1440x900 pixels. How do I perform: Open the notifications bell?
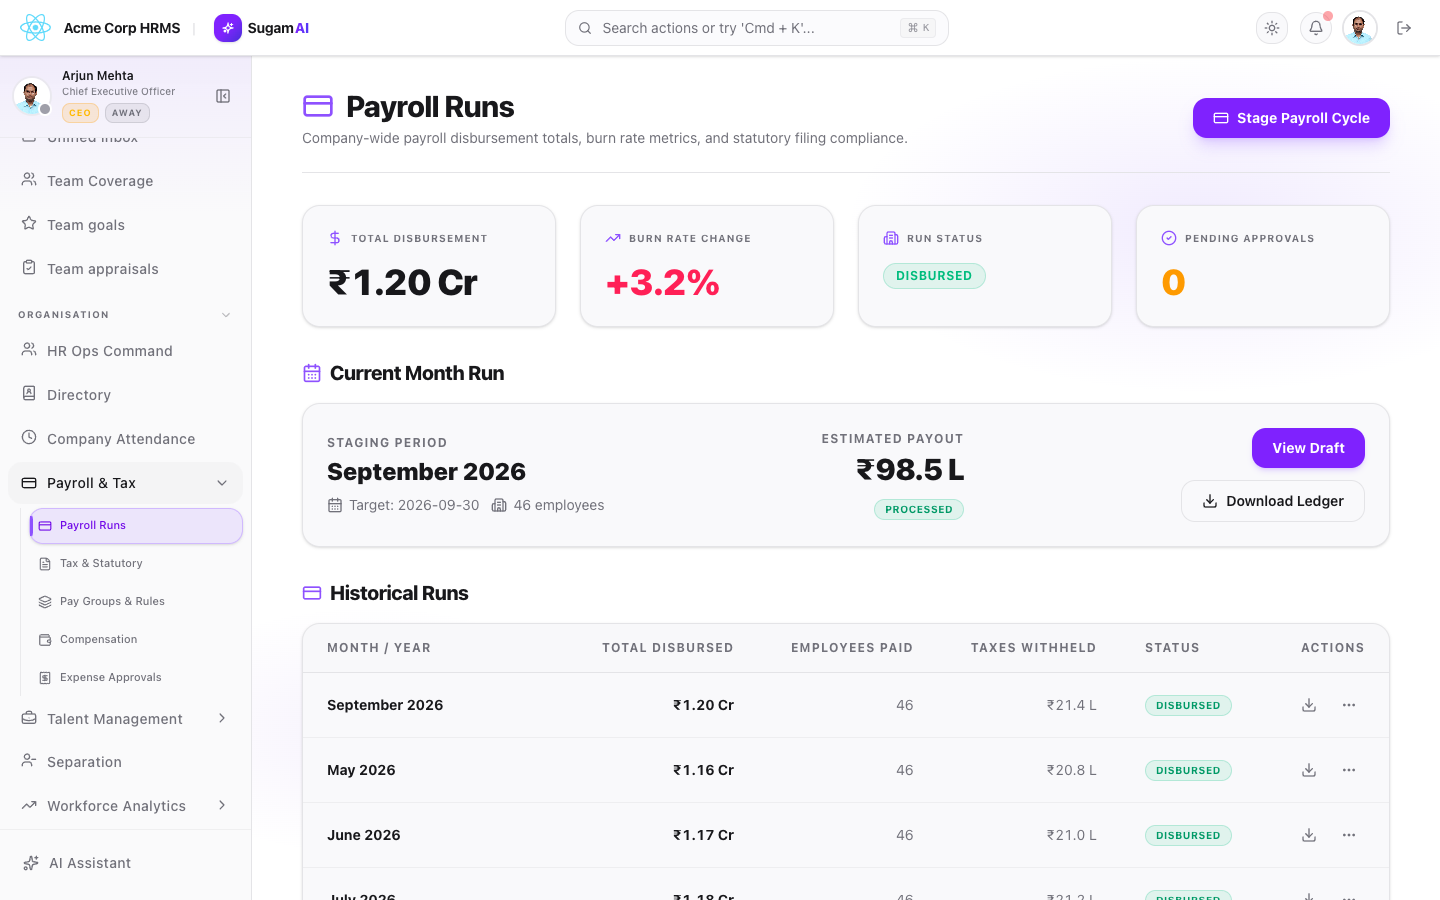tap(1316, 28)
